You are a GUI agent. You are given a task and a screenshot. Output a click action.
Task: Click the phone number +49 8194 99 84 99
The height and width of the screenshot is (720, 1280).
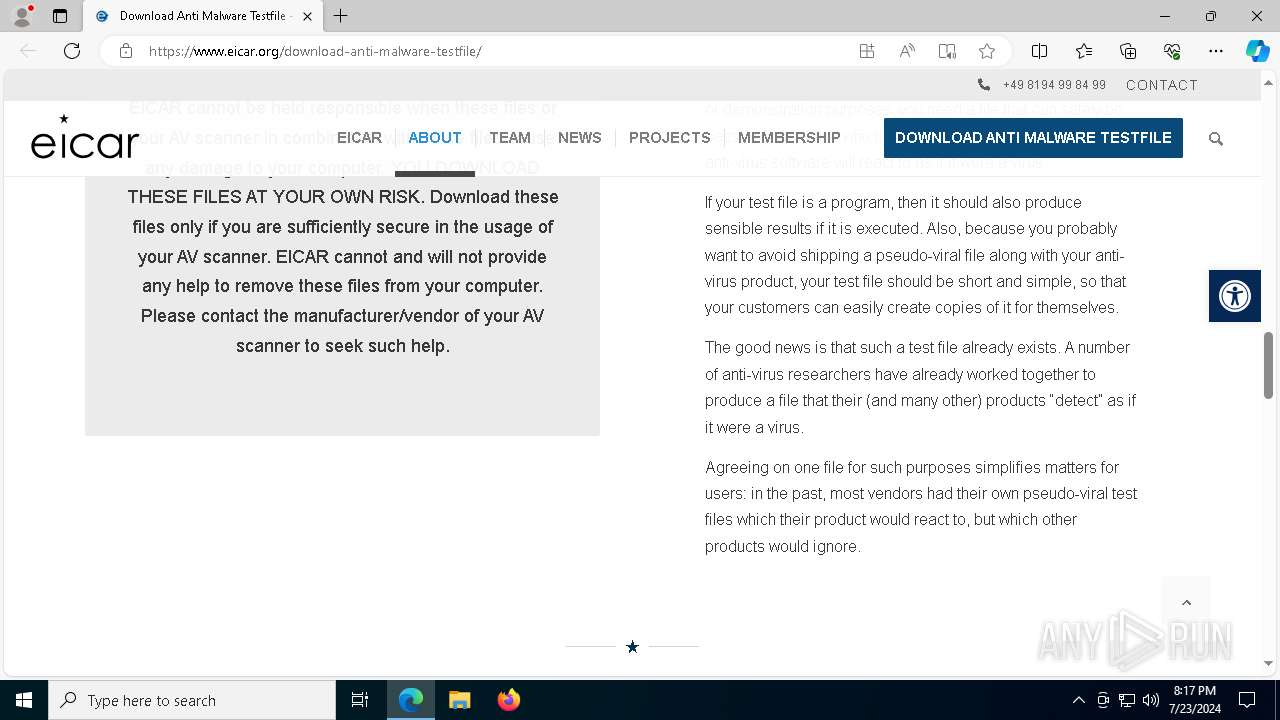point(1054,85)
